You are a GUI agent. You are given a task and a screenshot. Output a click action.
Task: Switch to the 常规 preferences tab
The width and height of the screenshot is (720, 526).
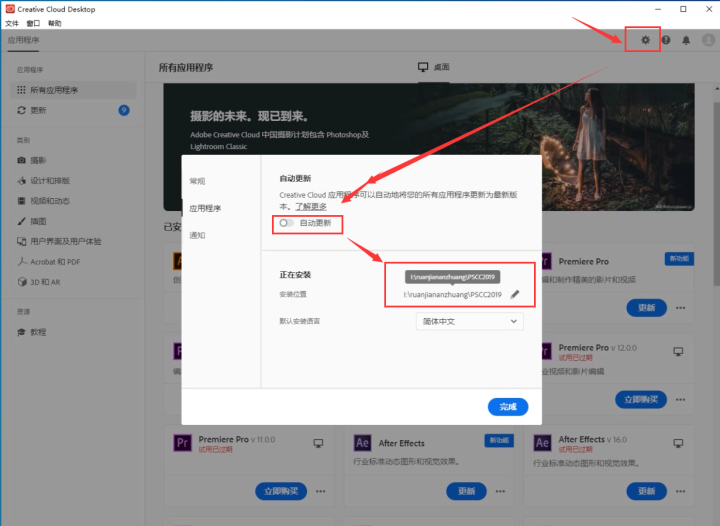(x=197, y=181)
